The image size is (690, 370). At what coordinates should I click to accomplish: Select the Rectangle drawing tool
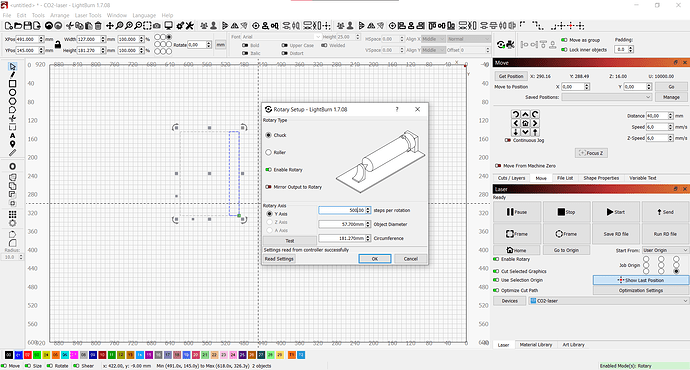point(12,84)
